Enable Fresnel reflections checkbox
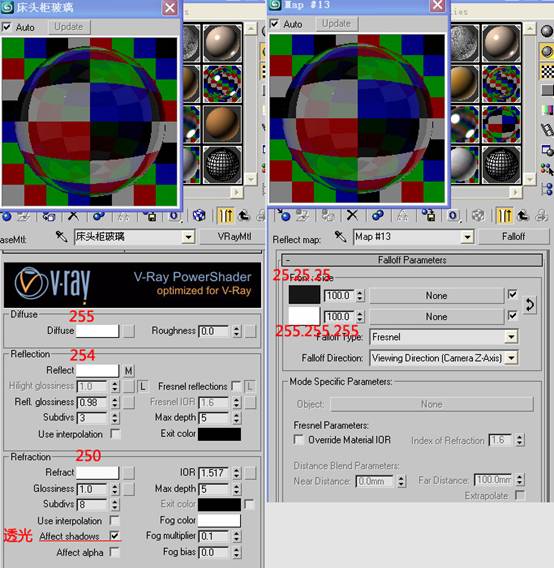Viewport: 554px width, 568px height. [x=236, y=386]
